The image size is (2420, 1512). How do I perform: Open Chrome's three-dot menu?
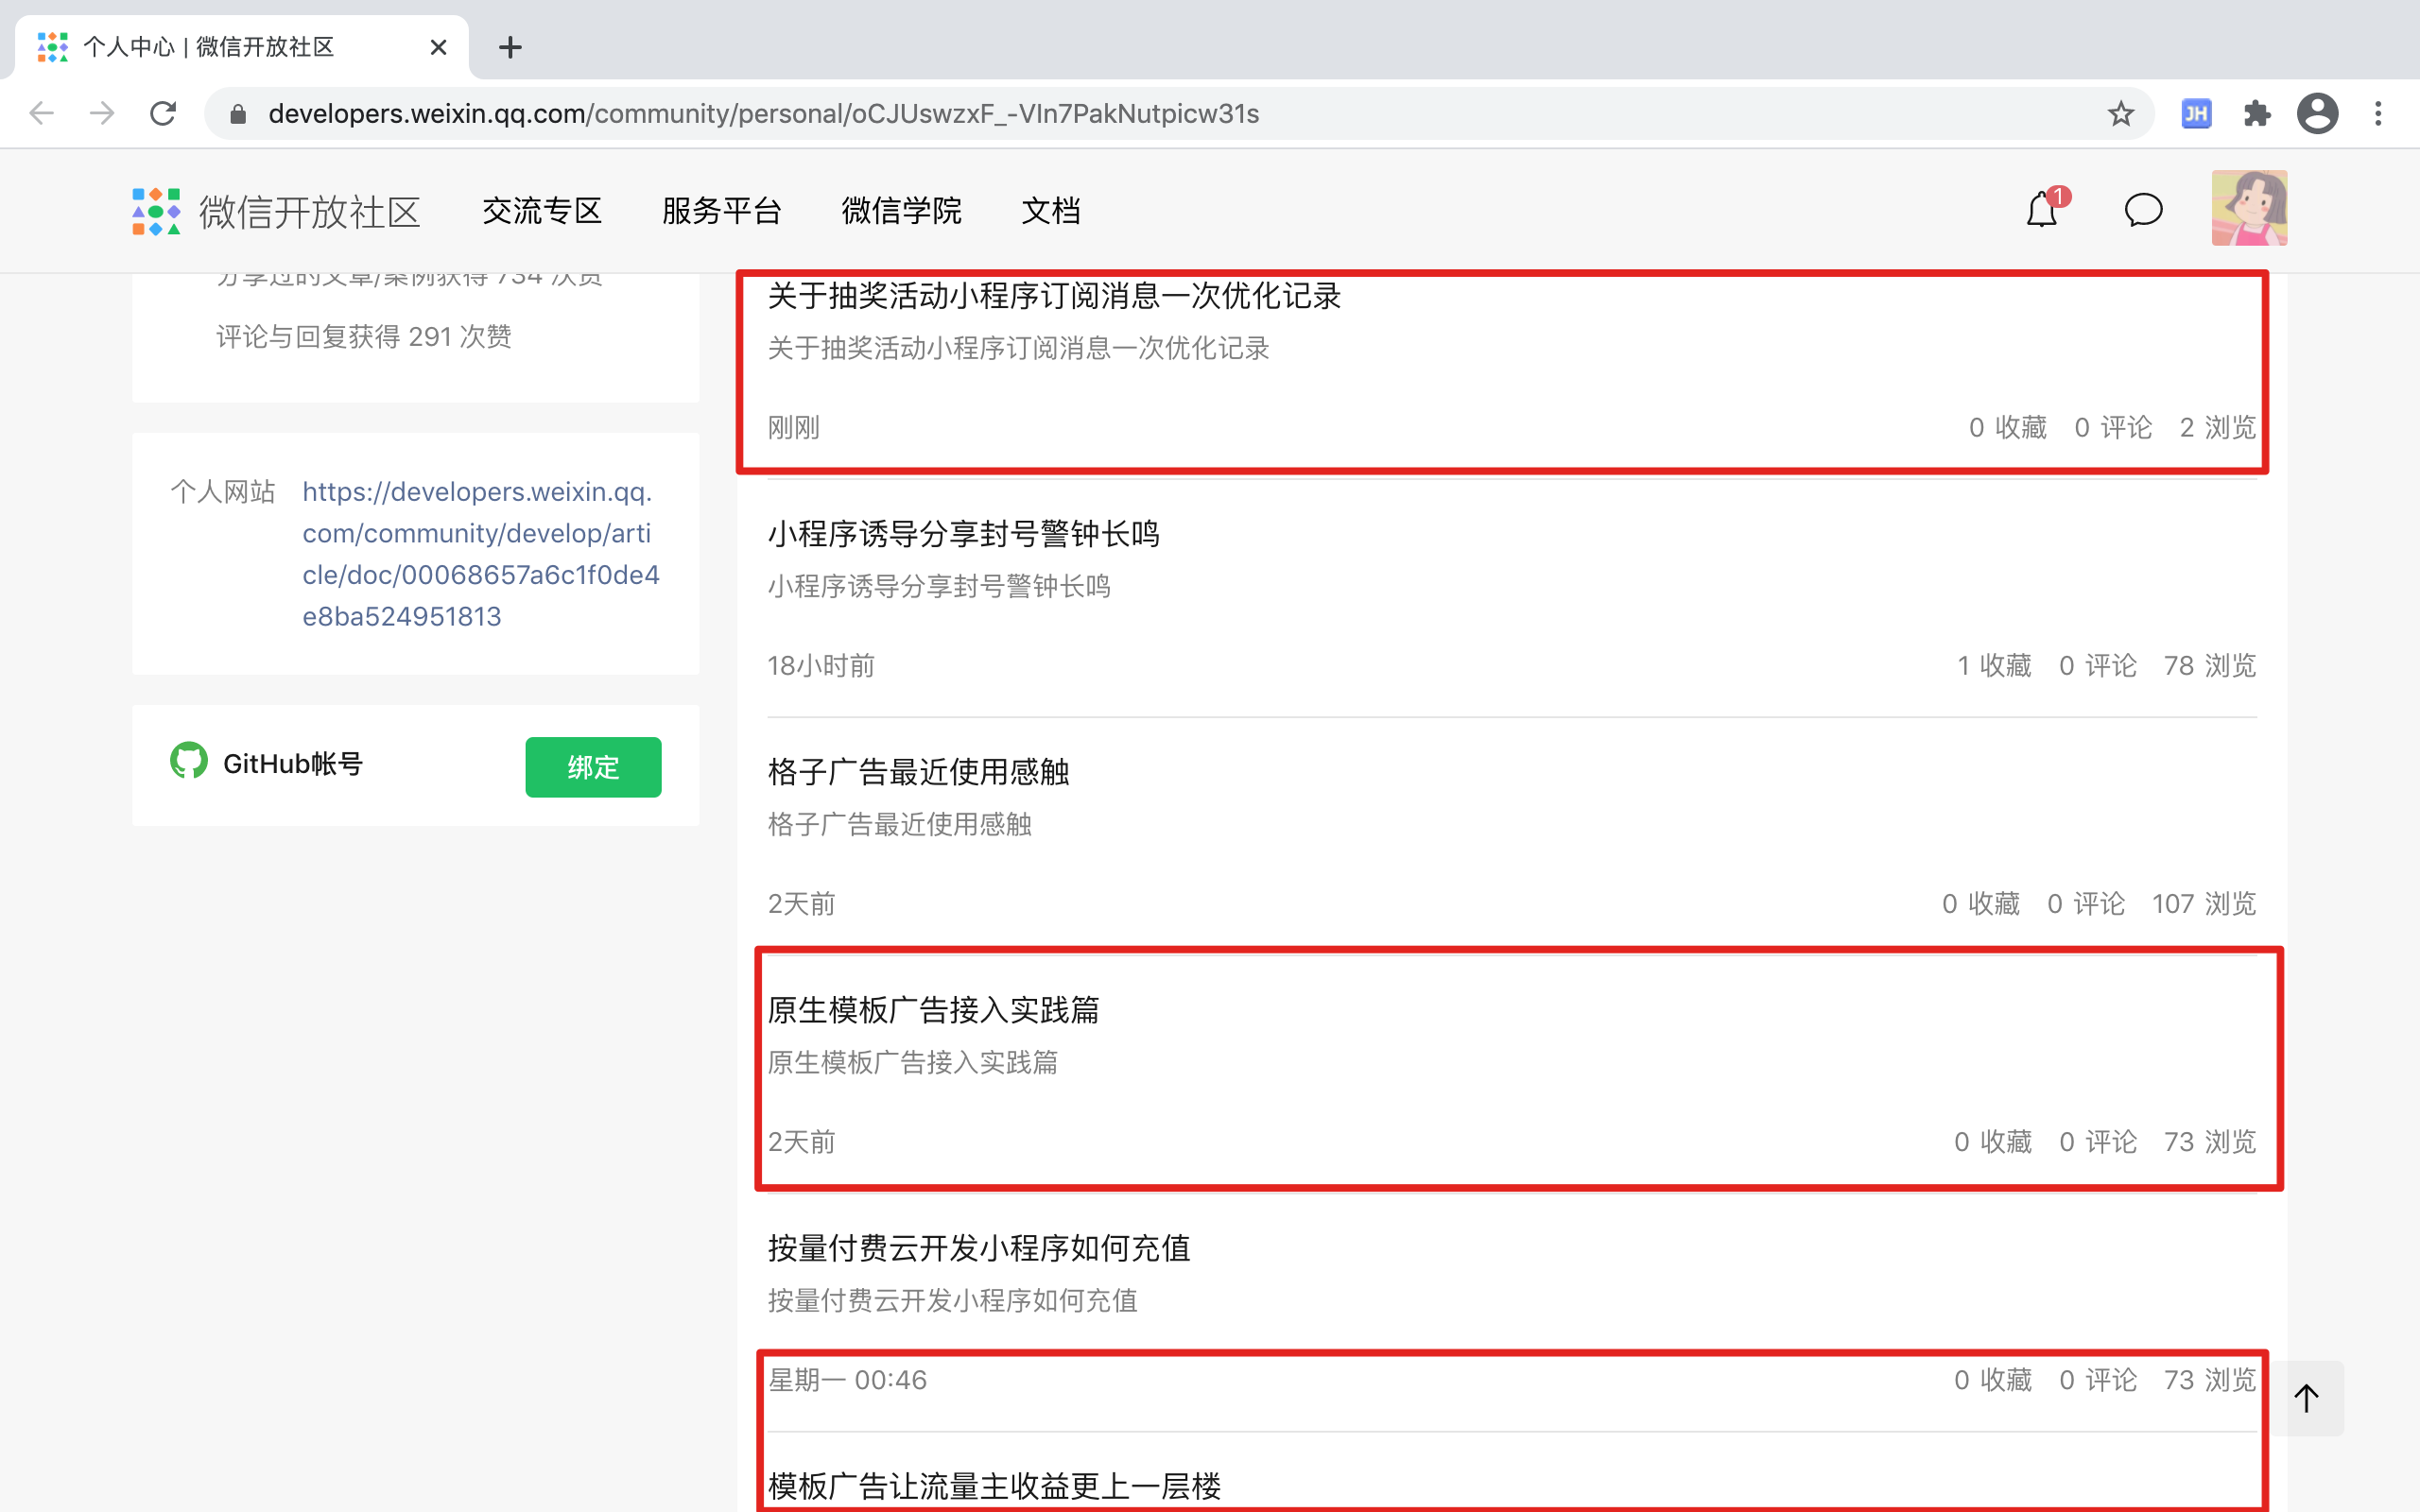pyautogui.click(x=2378, y=114)
